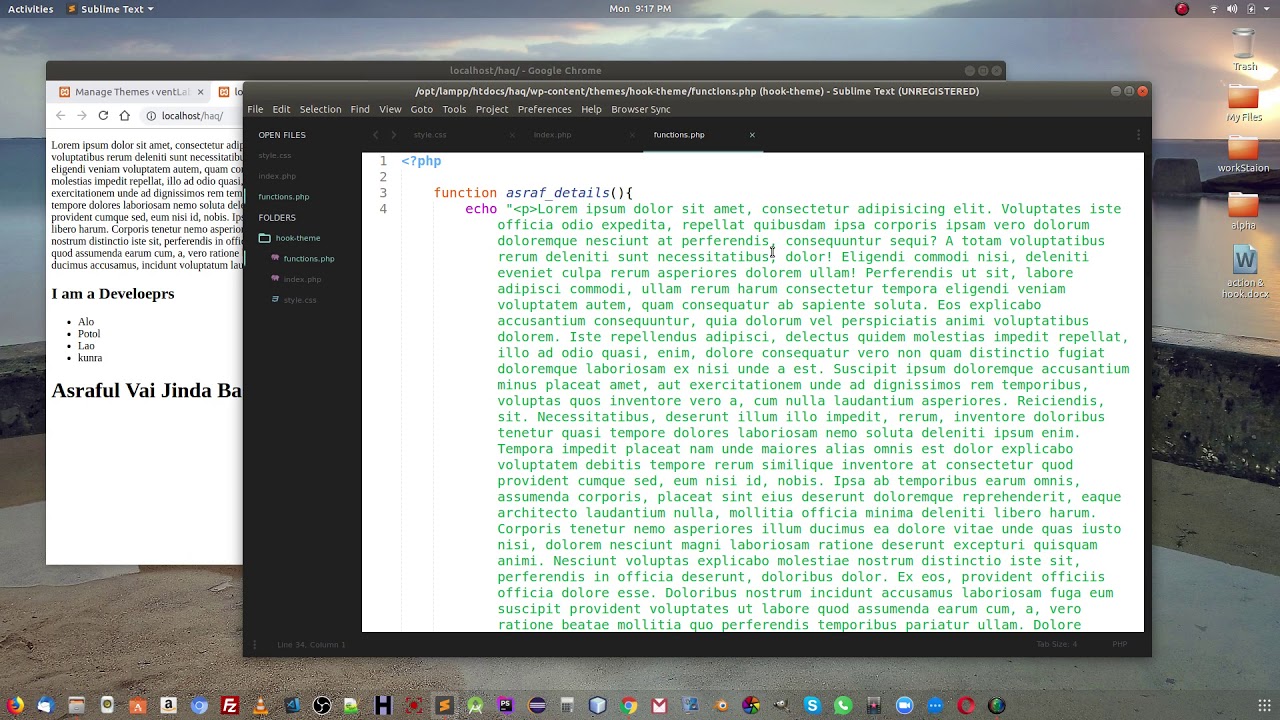Open the Goto menu

point(421,109)
